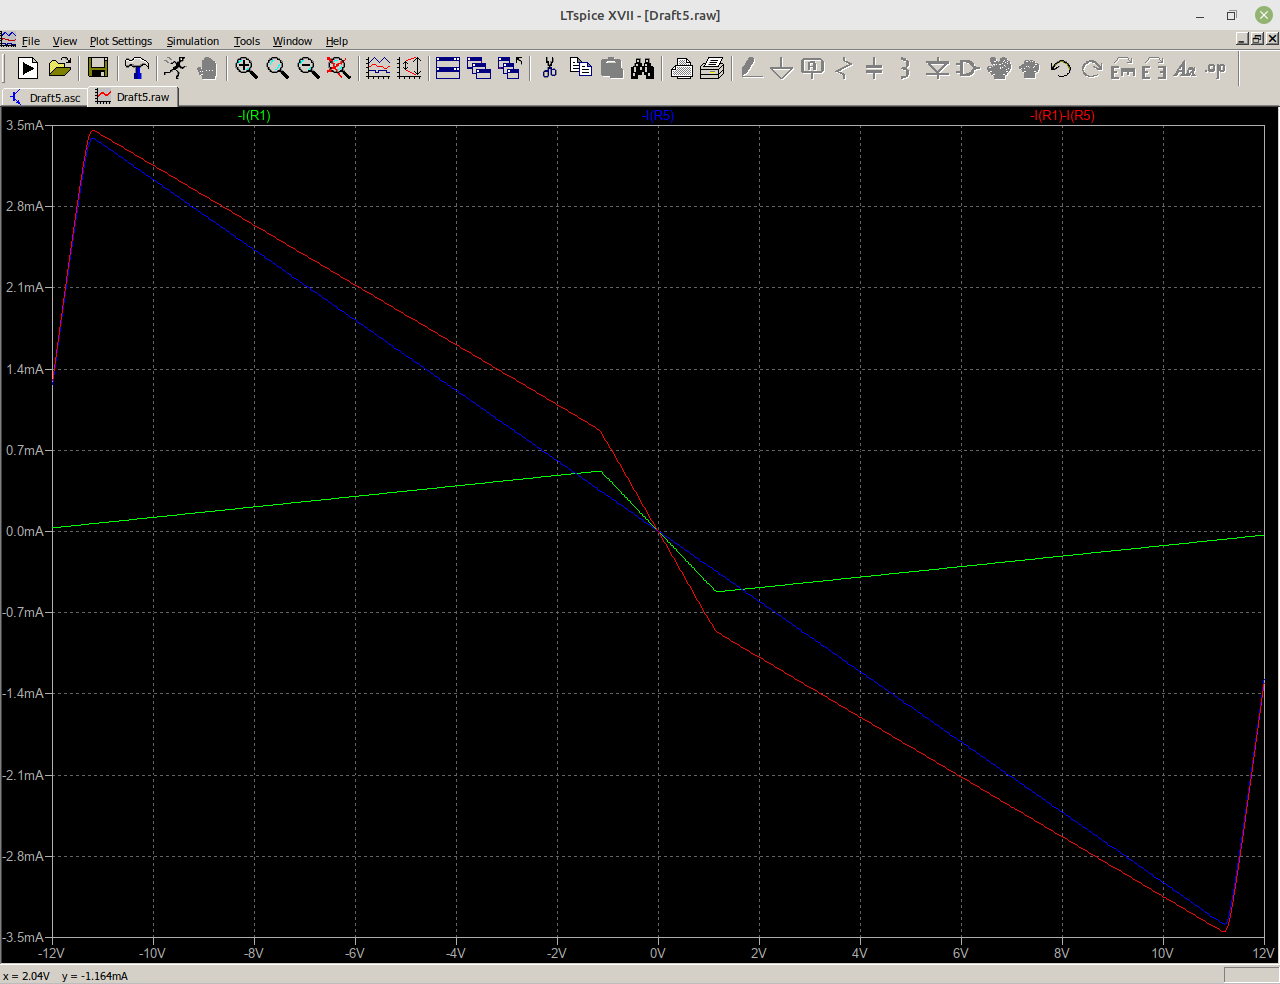1280x984 pixels.
Task: Open the File menu
Action: [x=31, y=41]
